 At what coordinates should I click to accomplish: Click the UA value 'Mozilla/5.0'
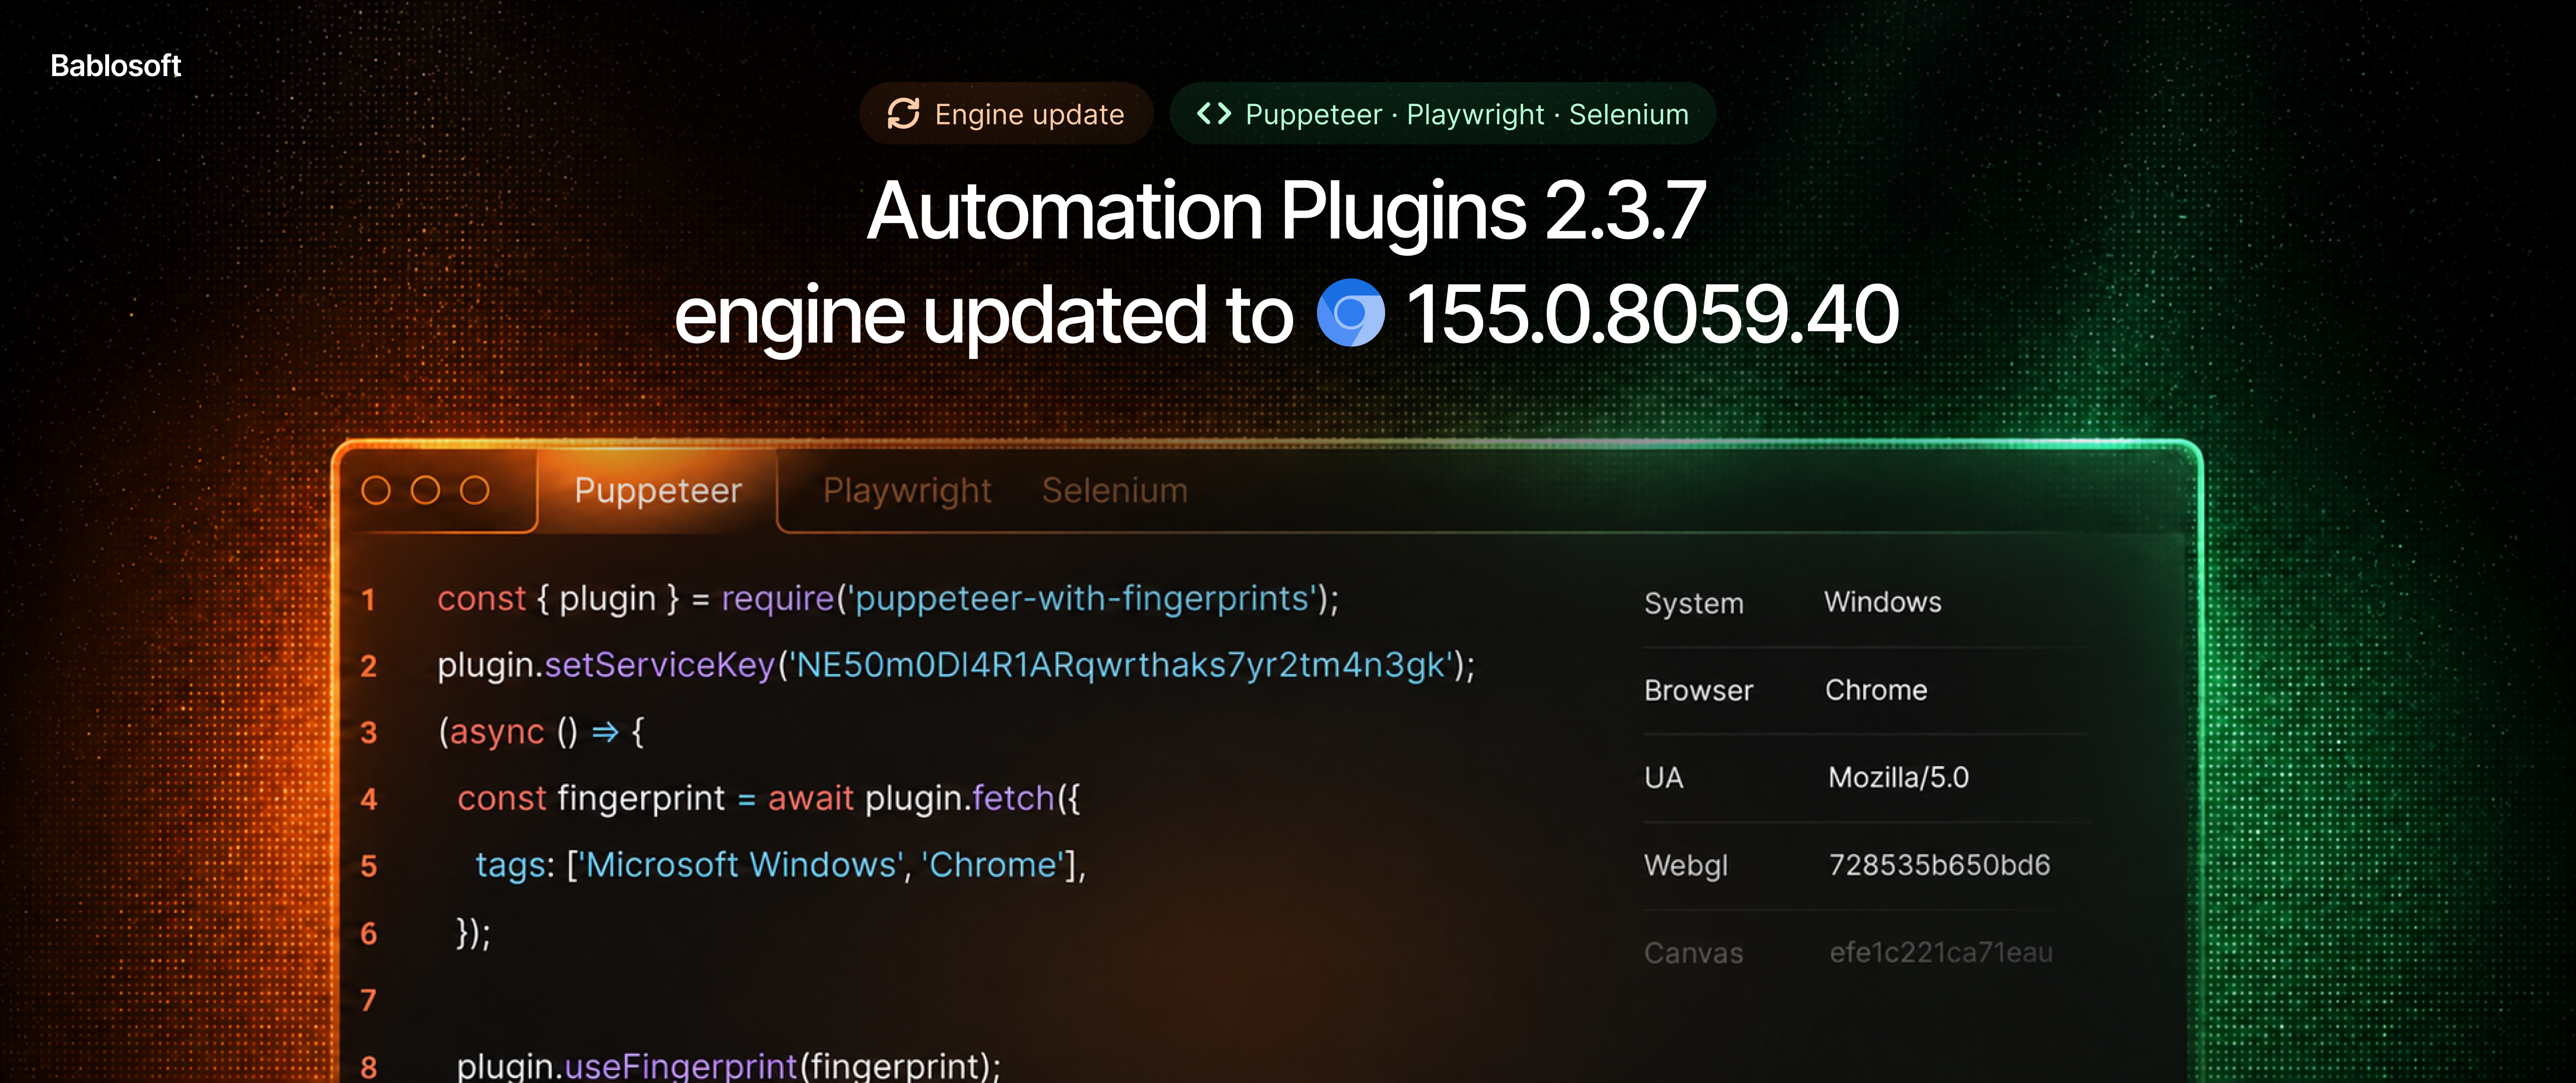click(x=1898, y=777)
